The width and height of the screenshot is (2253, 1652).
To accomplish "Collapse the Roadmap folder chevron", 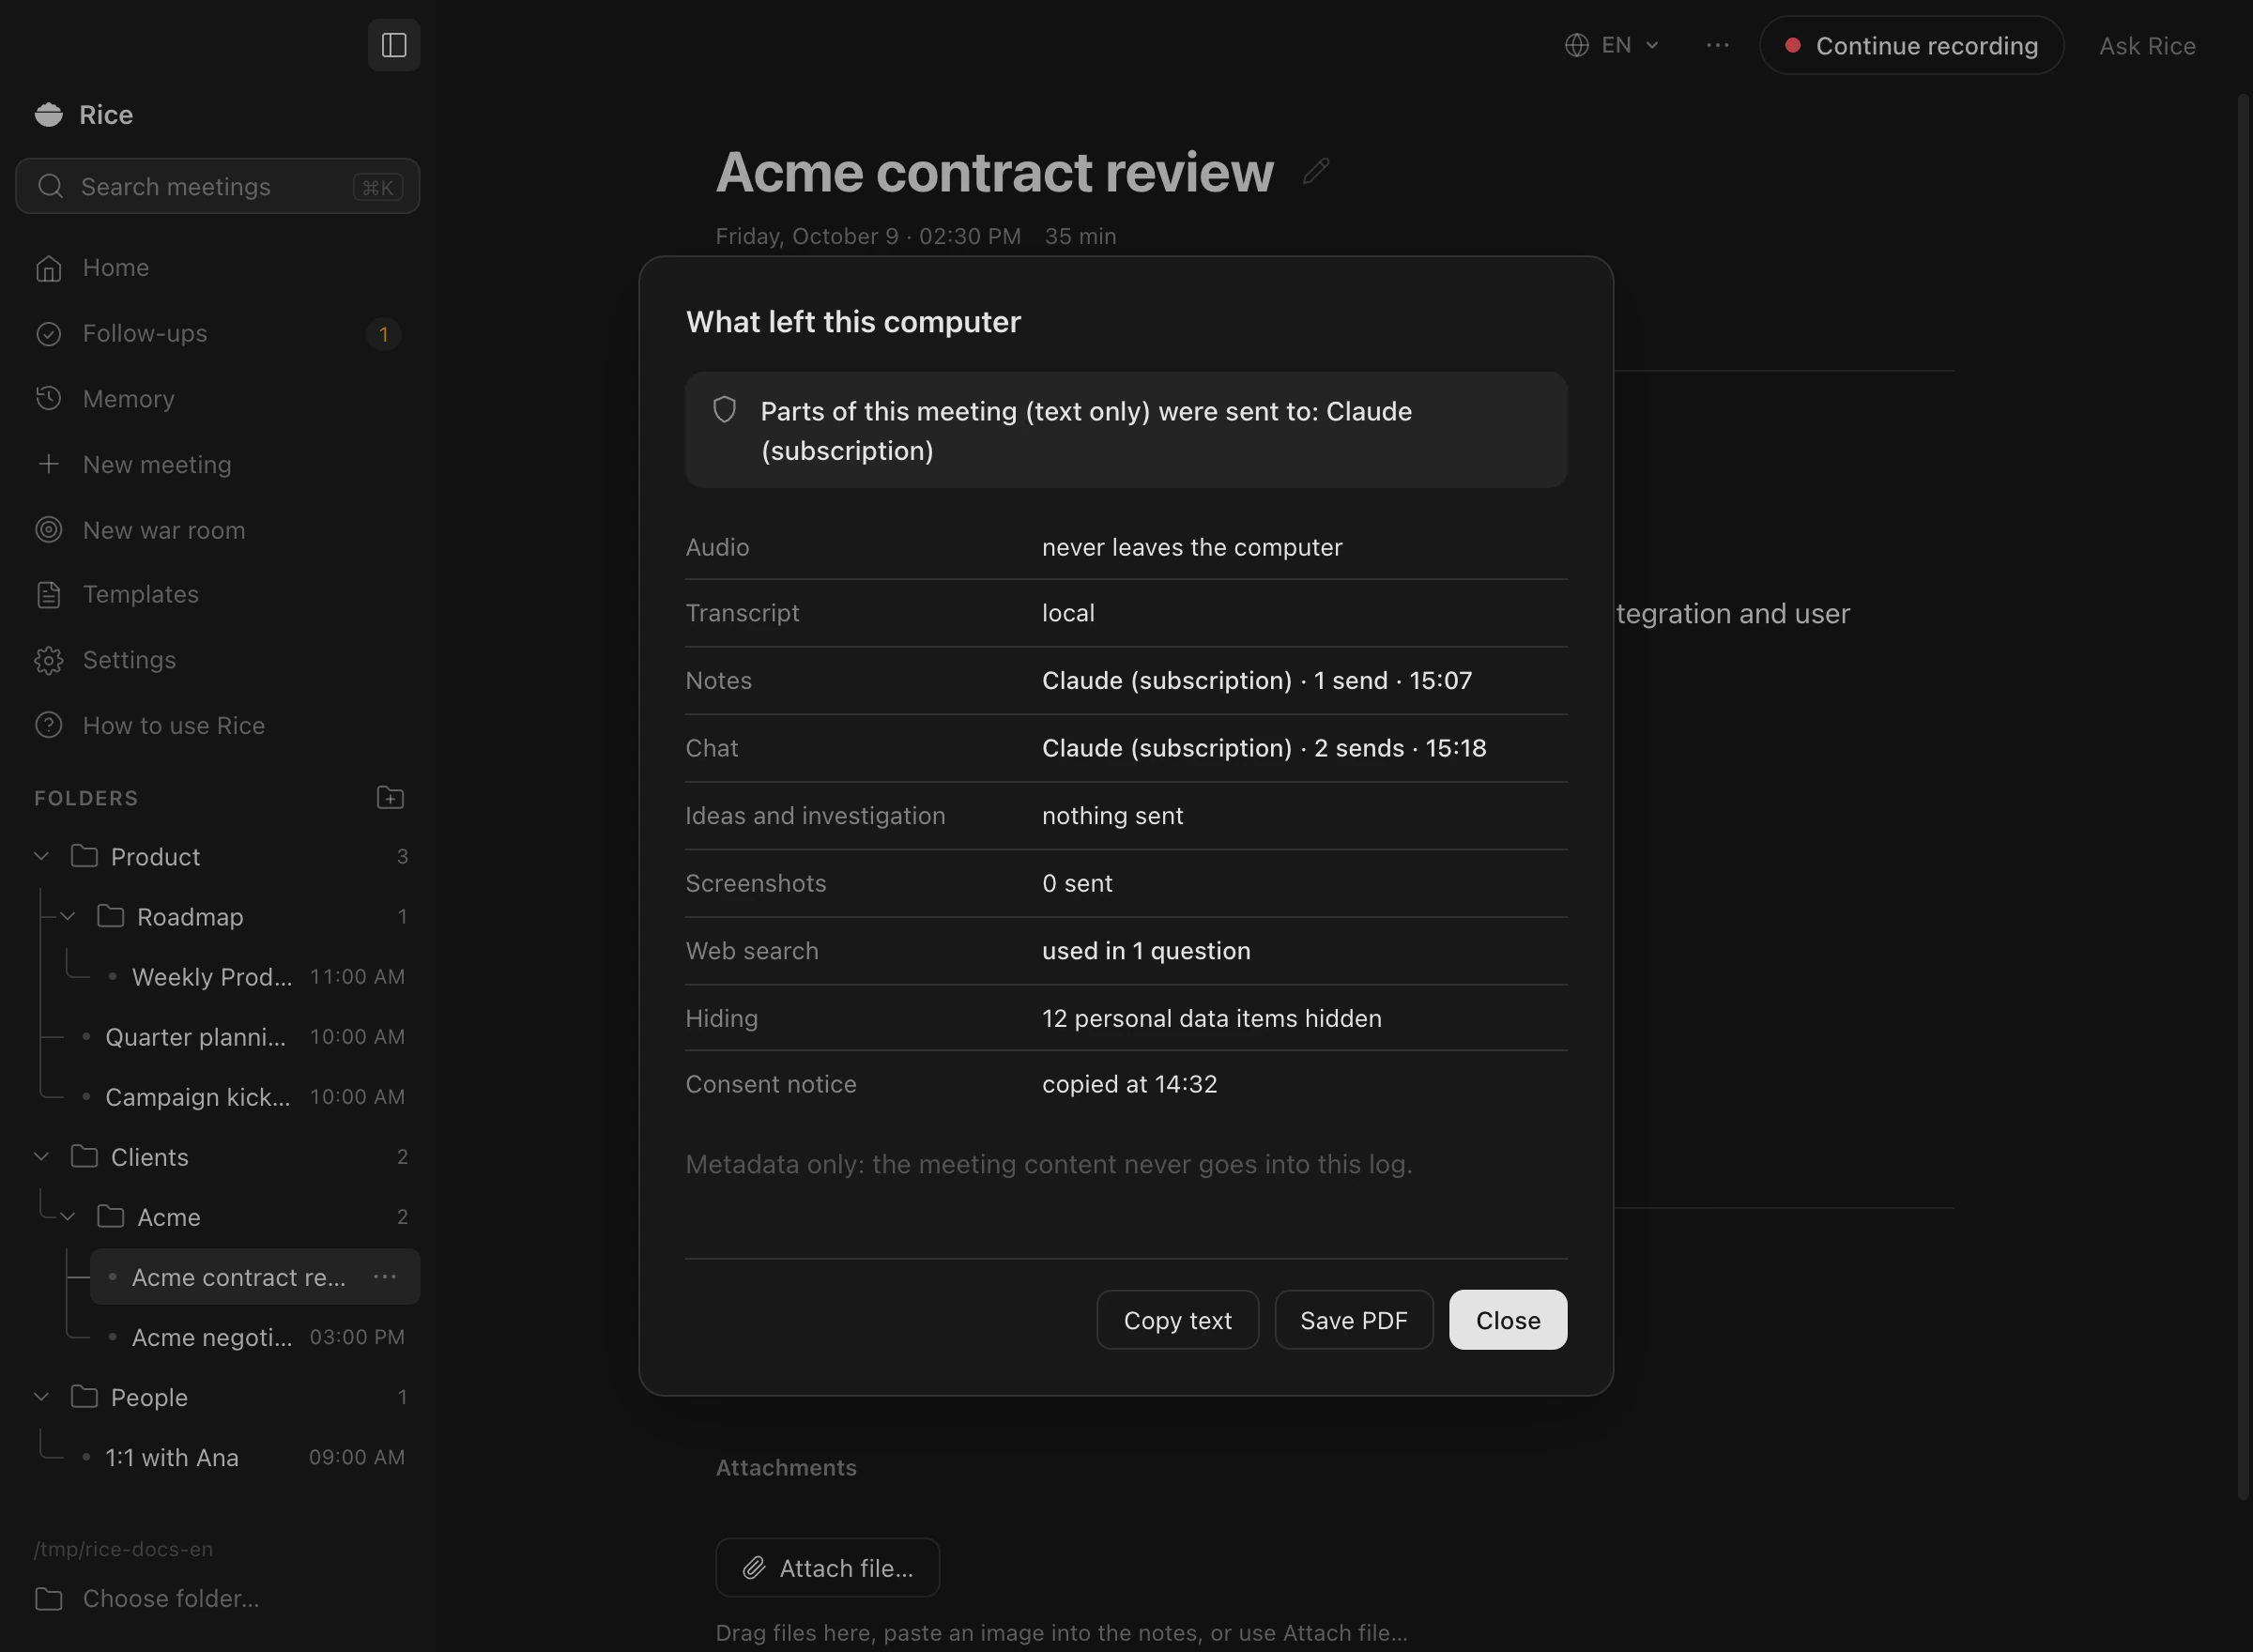I will 68,916.
